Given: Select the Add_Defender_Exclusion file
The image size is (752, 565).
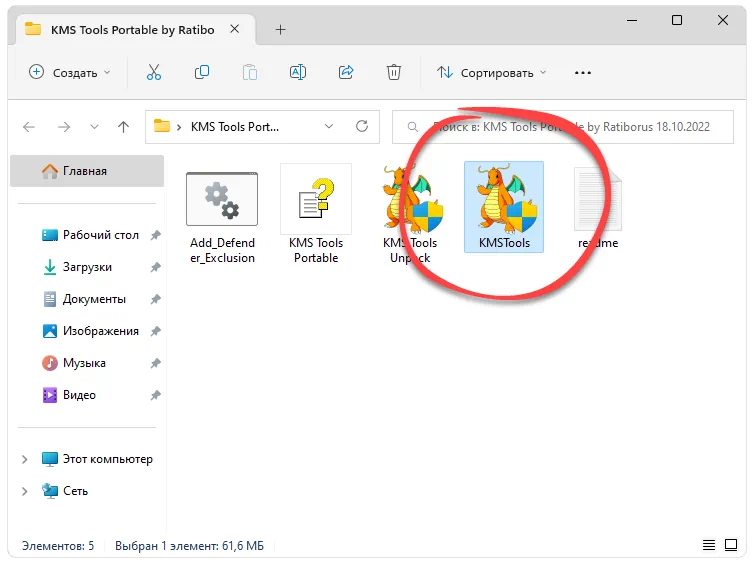Looking at the screenshot, I should click(222, 218).
